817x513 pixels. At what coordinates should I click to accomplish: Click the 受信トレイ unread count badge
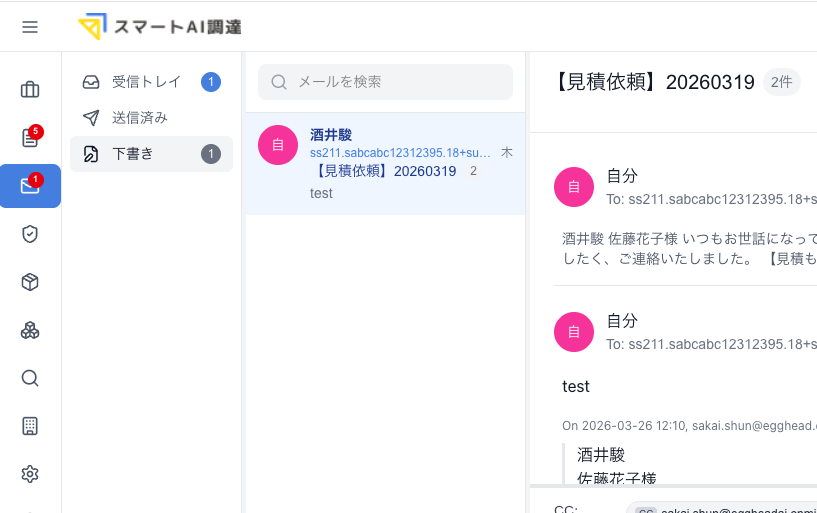coord(211,82)
